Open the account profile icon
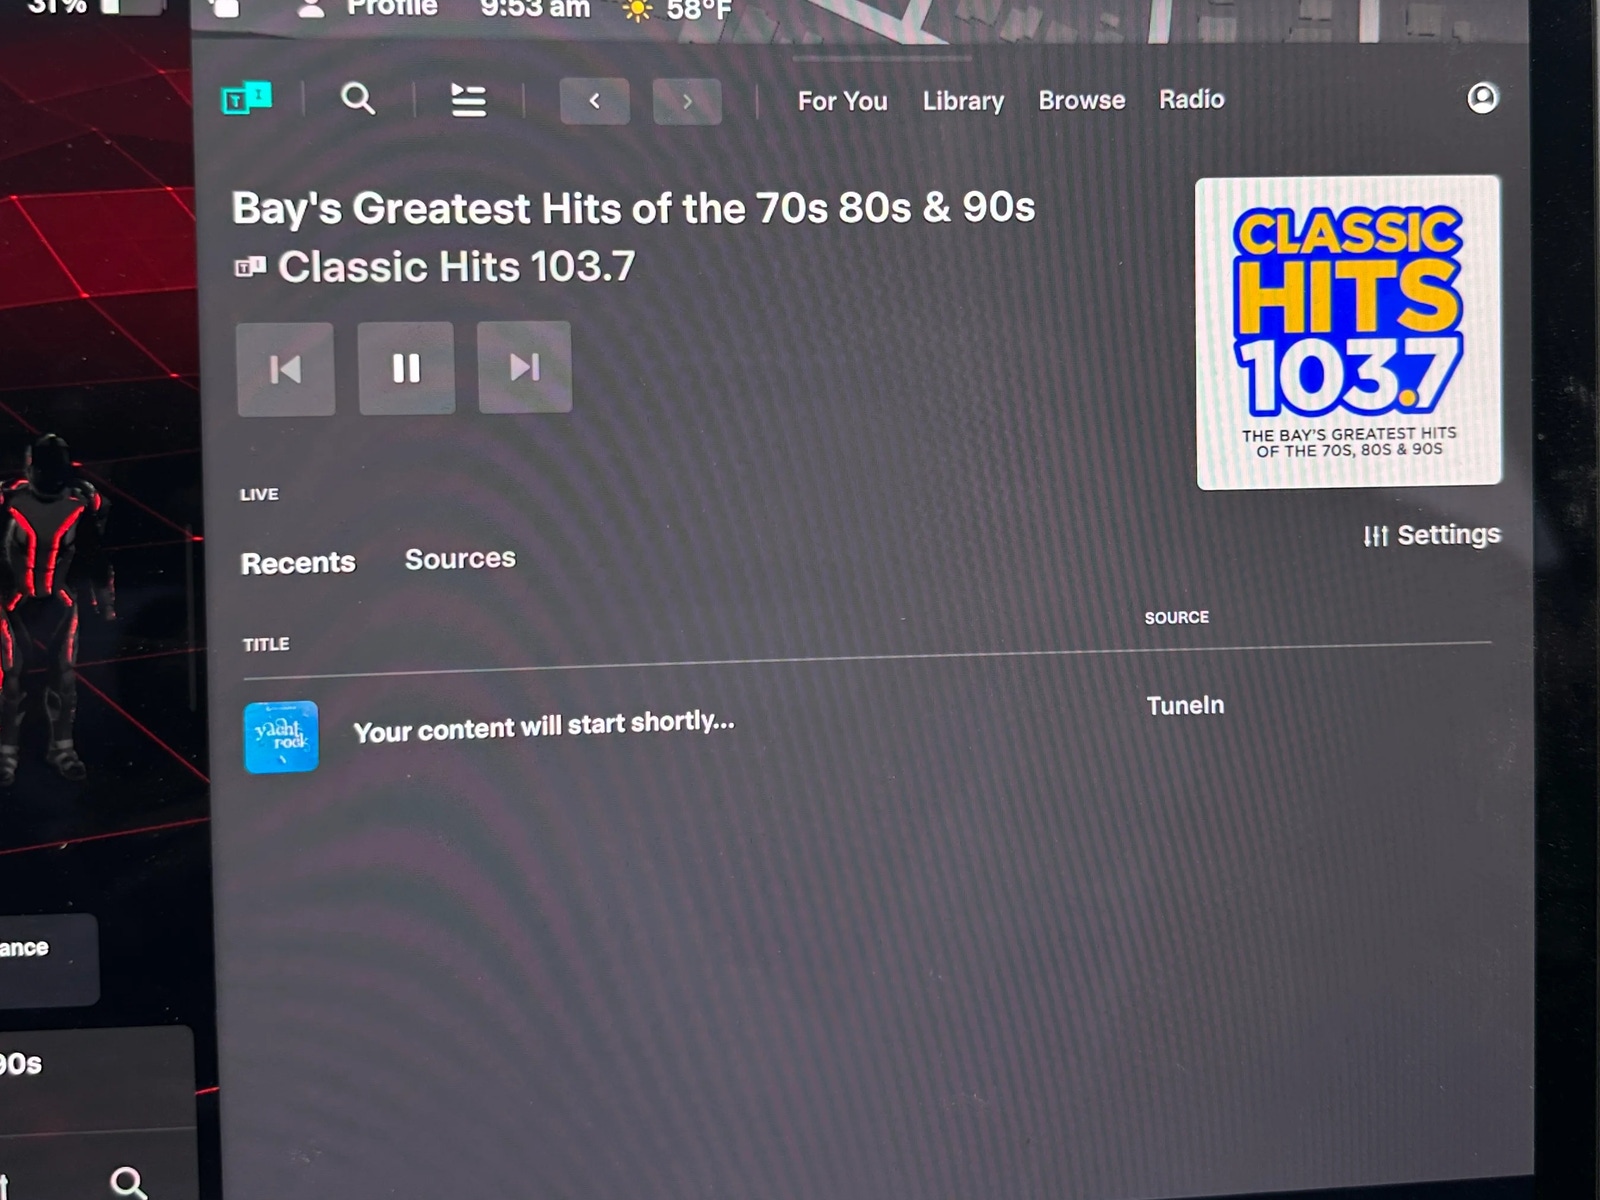 pyautogui.click(x=1482, y=98)
